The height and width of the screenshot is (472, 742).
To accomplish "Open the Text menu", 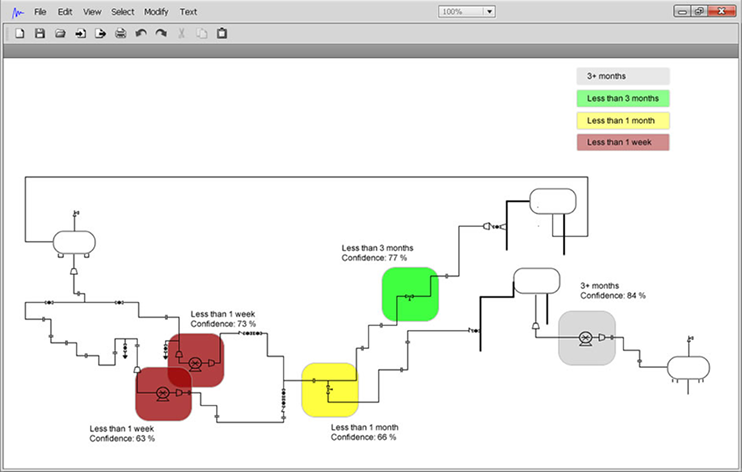I will tap(188, 12).
